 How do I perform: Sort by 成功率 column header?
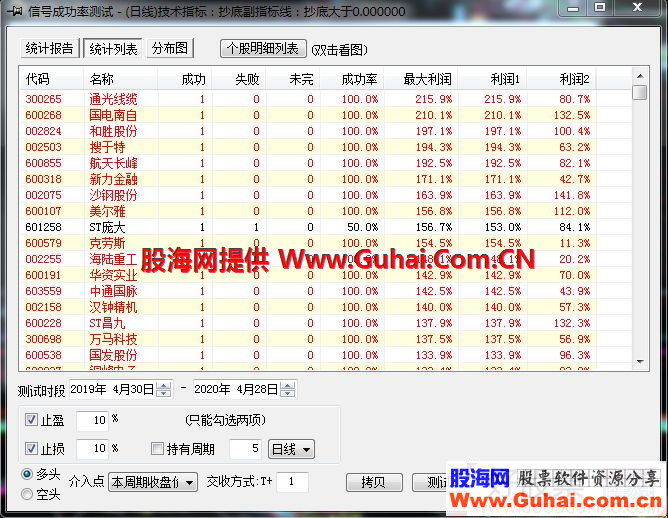tap(352, 79)
